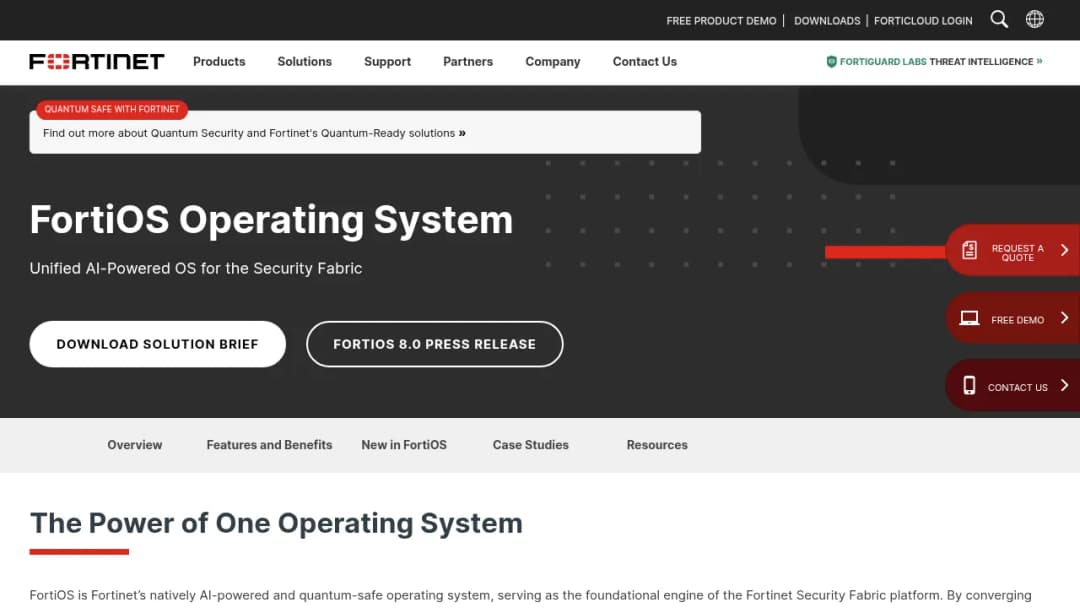Open FortiOS 8.0 Press Release
The image size is (1080, 608).
pos(435,344)
